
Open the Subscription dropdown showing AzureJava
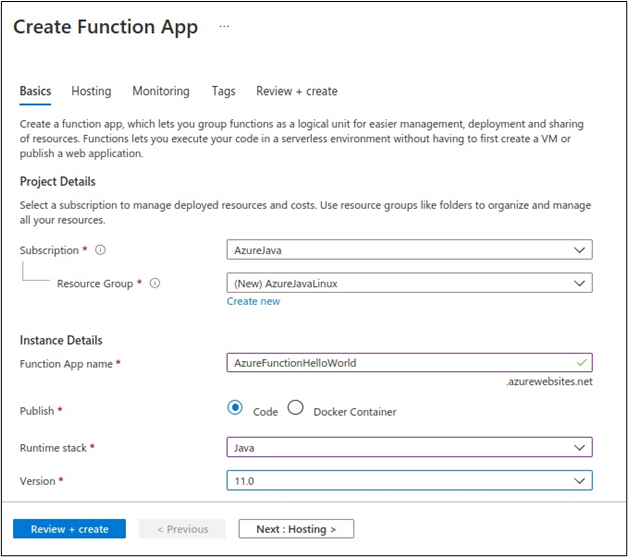409,250
